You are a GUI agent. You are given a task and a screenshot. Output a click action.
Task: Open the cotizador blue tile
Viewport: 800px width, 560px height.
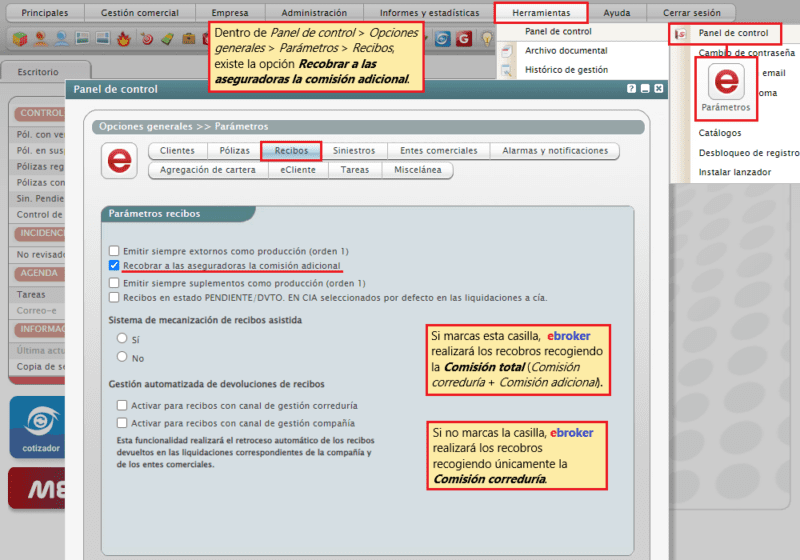[38, 427]
